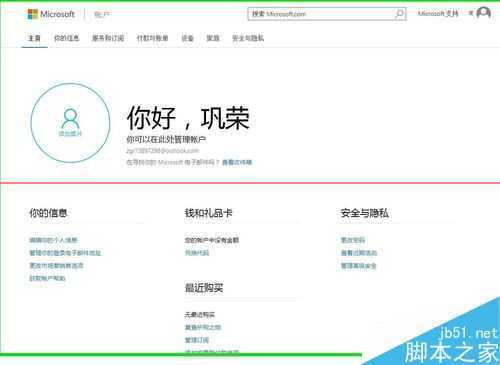Screen dimensions: 500x365
Task: Click the 获取帐户帮助 link
Action: 47,278
